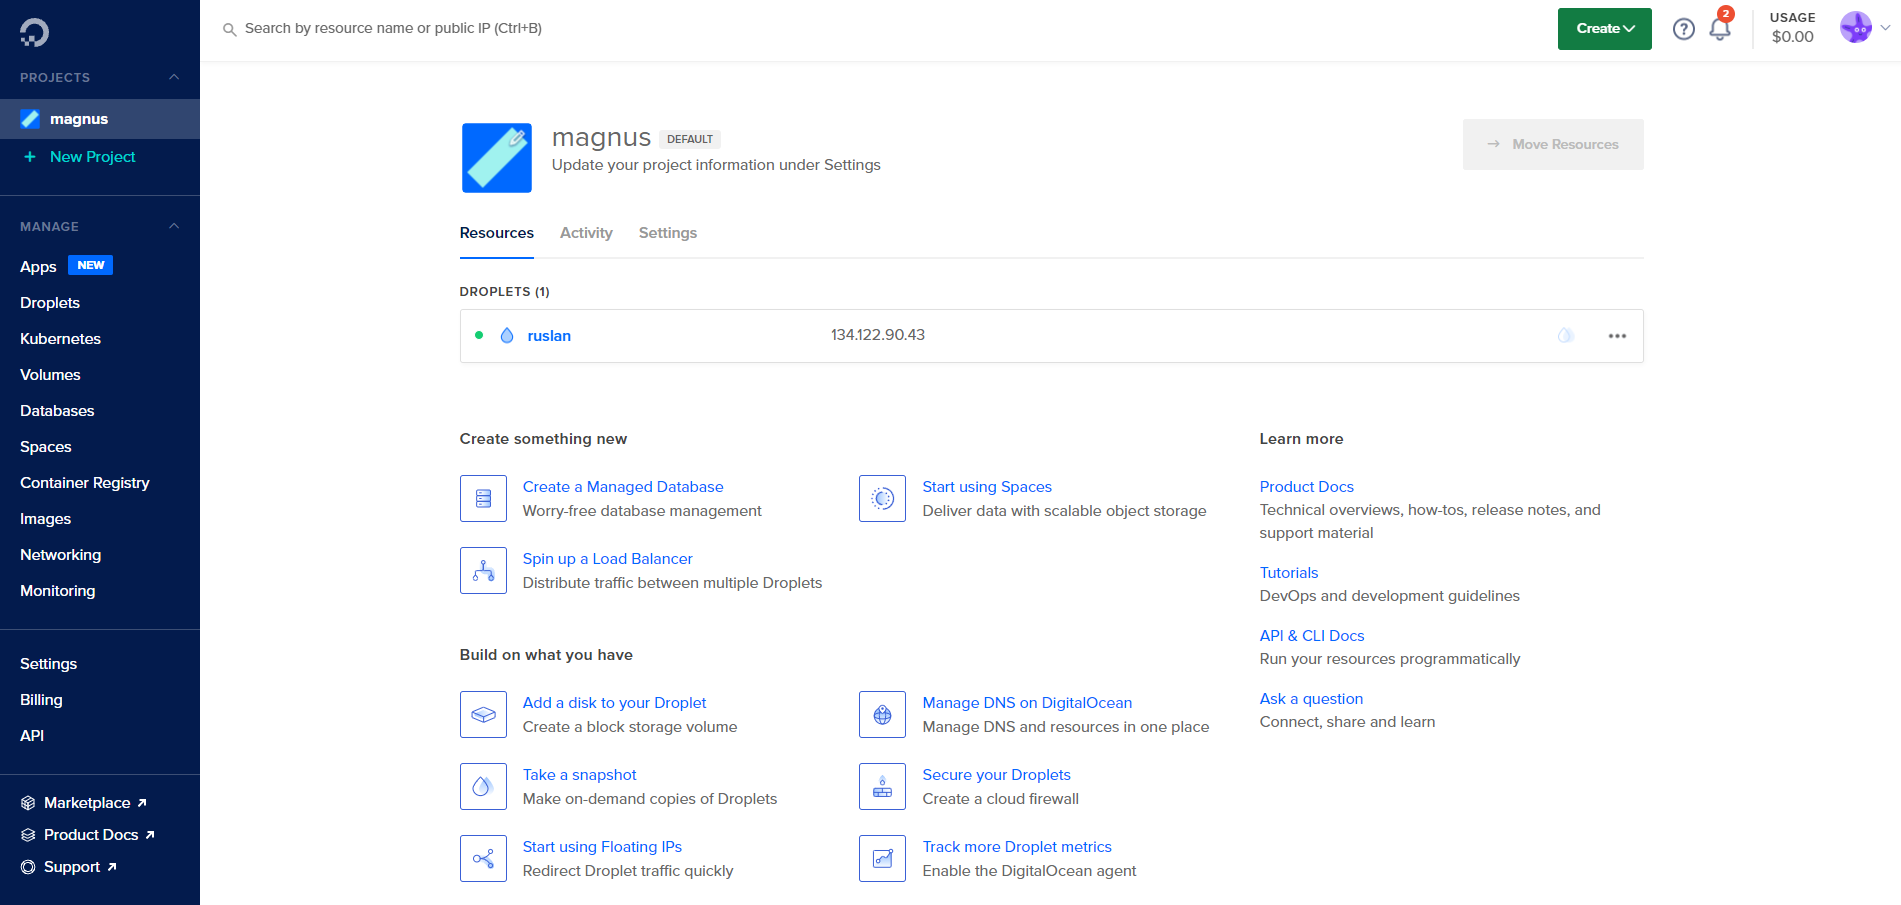The width and height of the screenshot is (1901, 905).
Task: Open the notifications bell icon
Action: click(x=1720, y=29)
